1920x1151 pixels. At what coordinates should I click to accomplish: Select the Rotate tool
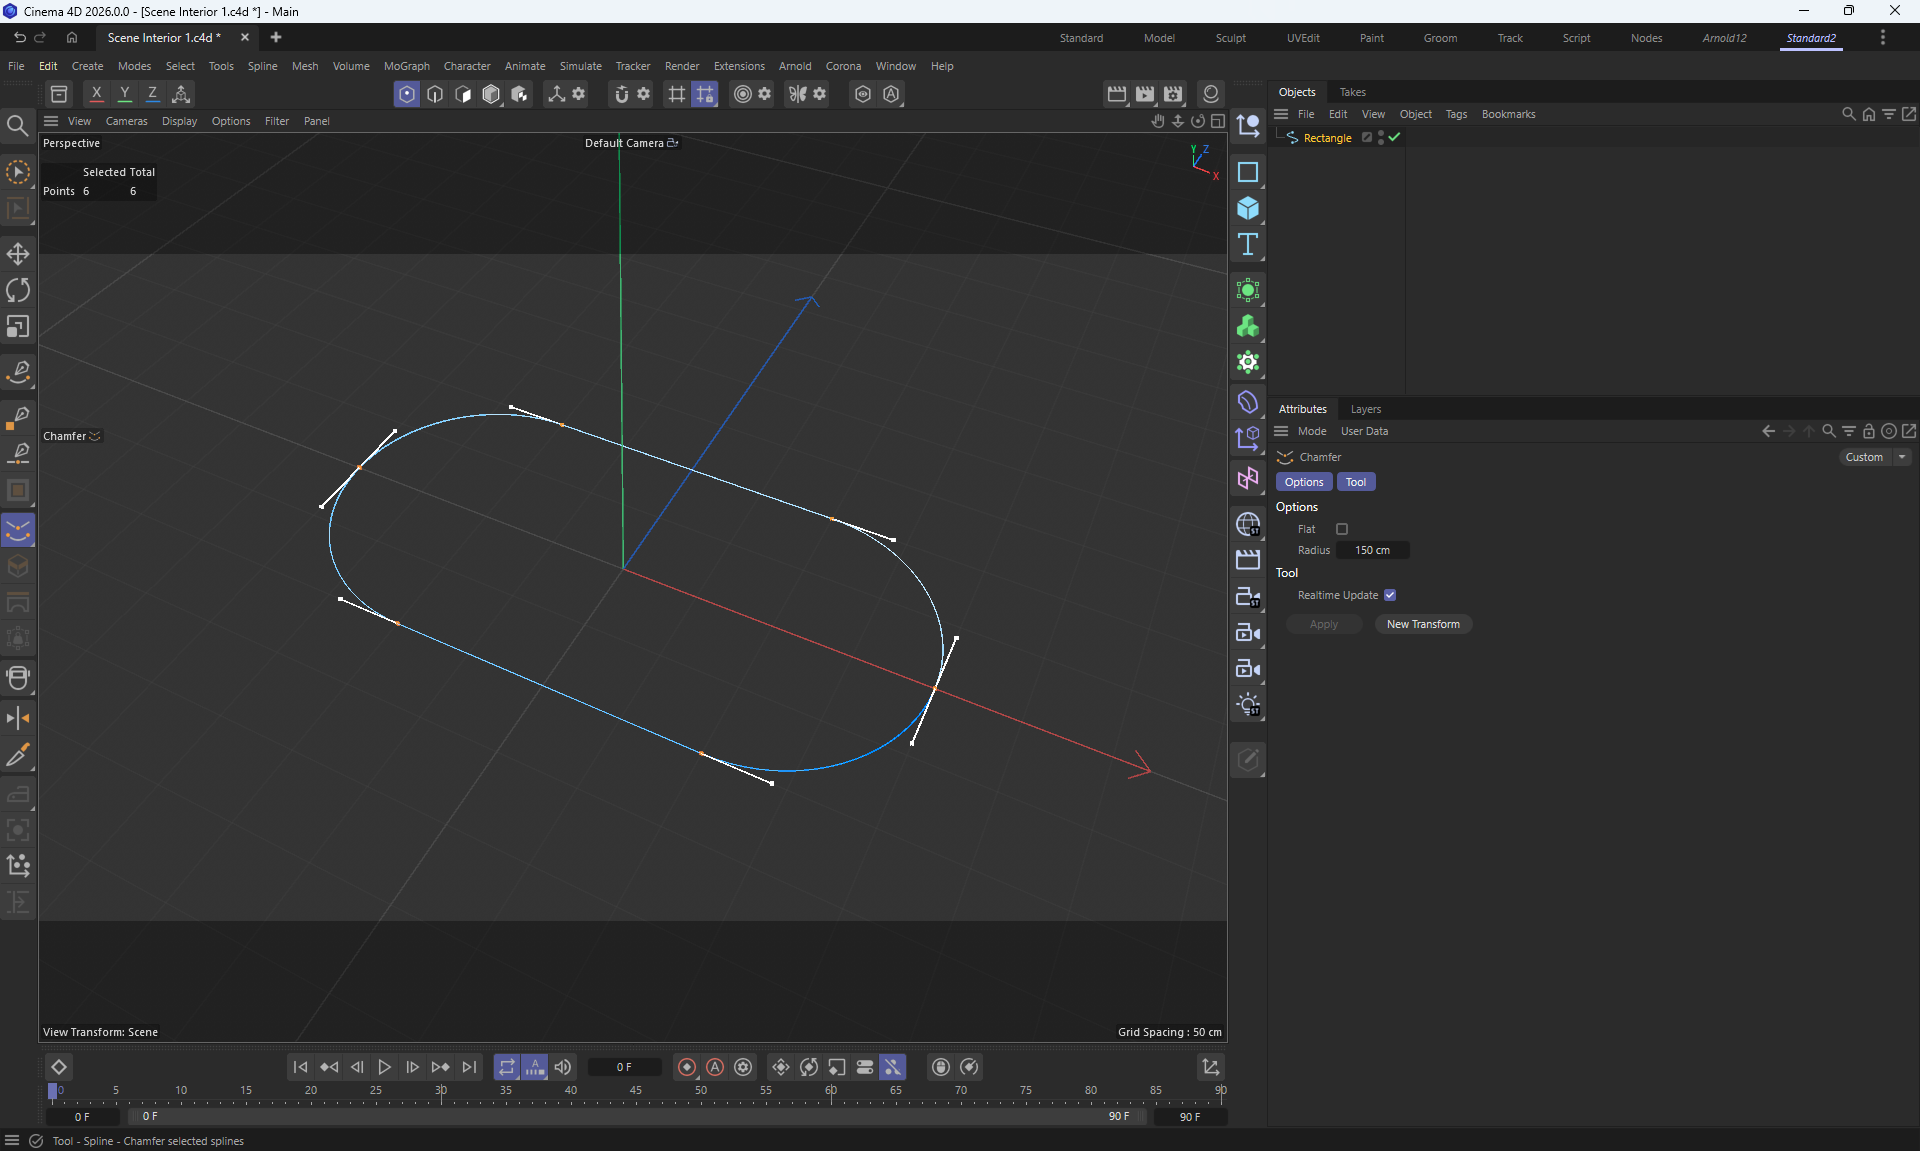pos(18,290)
